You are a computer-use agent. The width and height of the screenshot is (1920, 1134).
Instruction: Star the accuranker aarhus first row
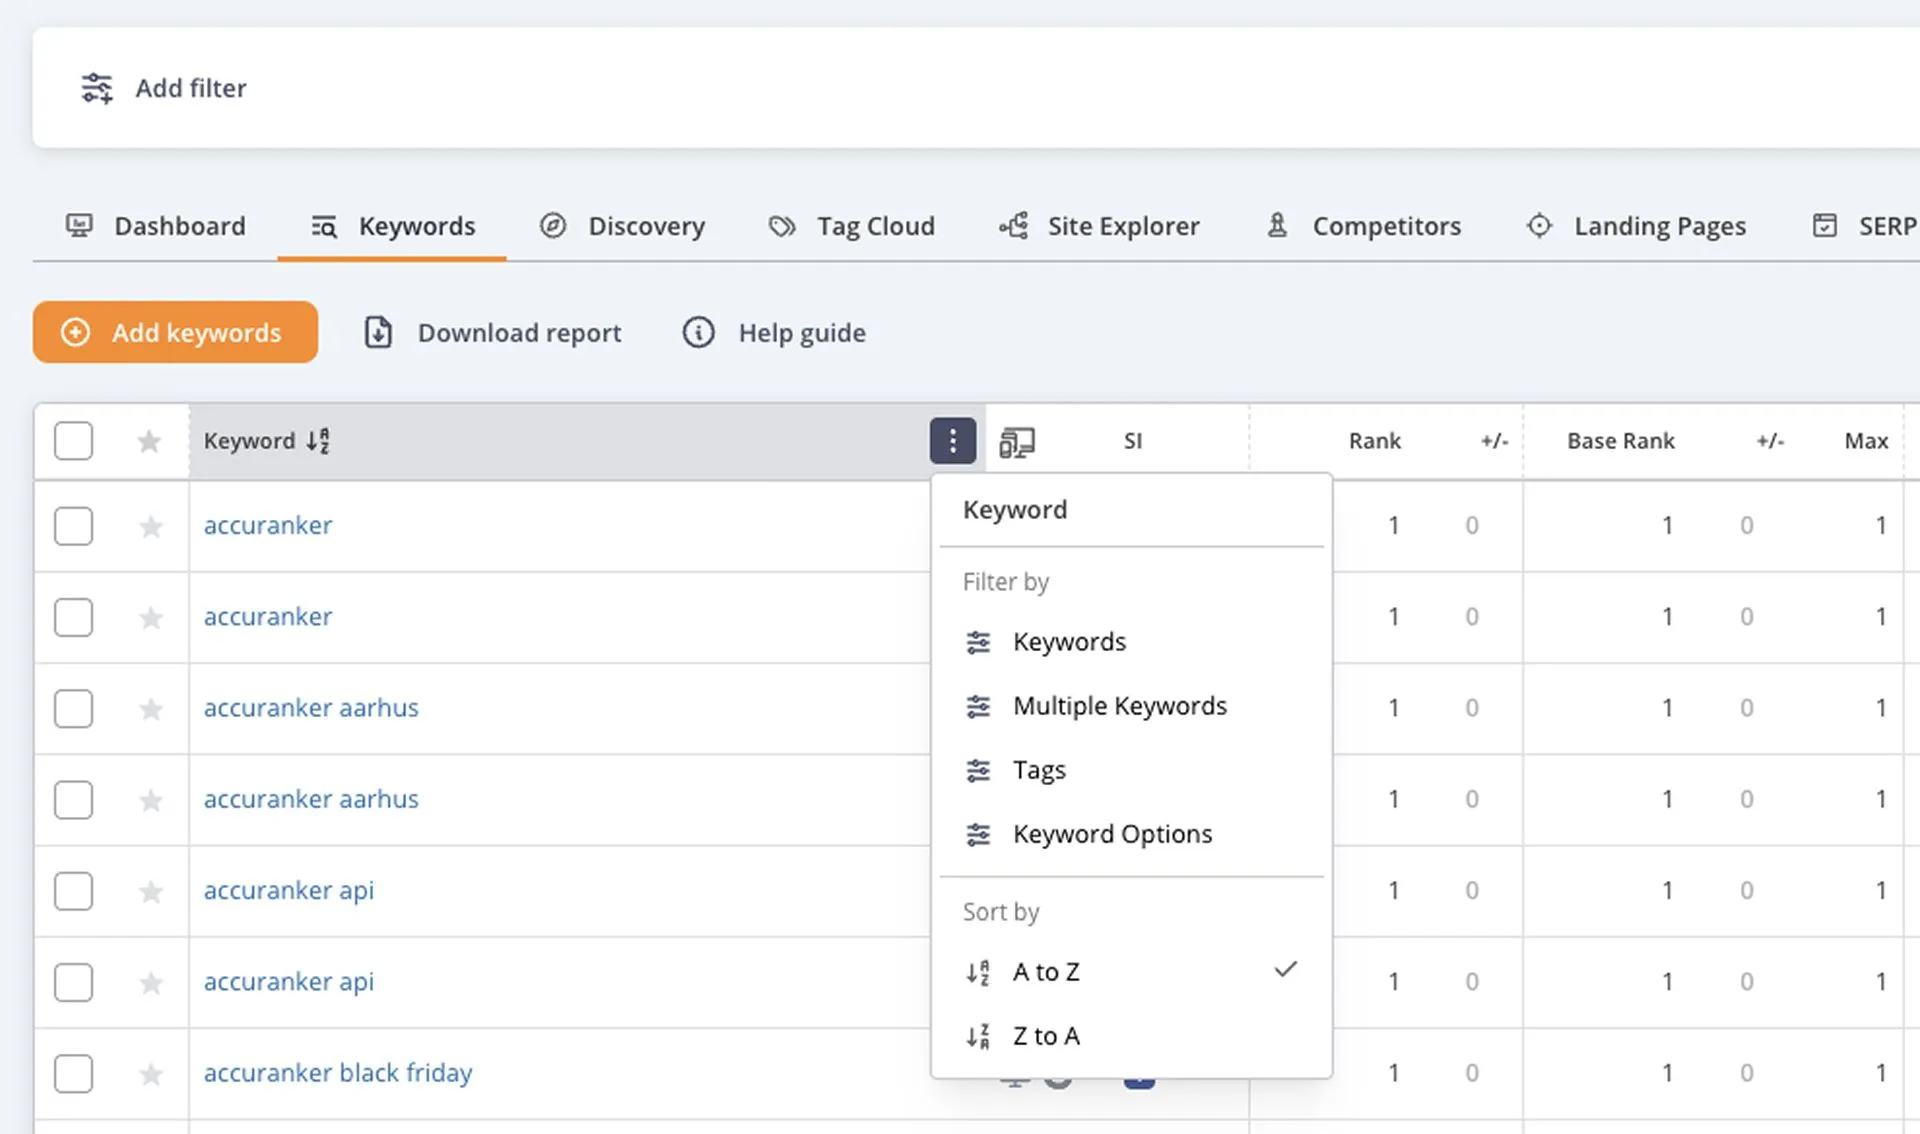pyautogui.click(x=151, y=709)
